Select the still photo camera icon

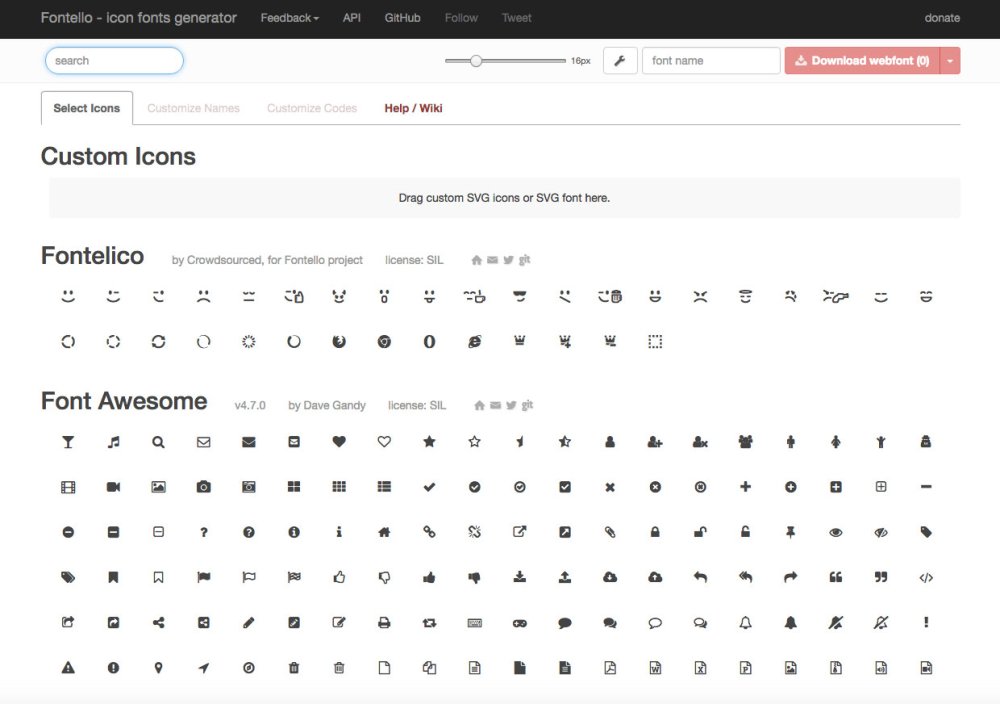203,487
